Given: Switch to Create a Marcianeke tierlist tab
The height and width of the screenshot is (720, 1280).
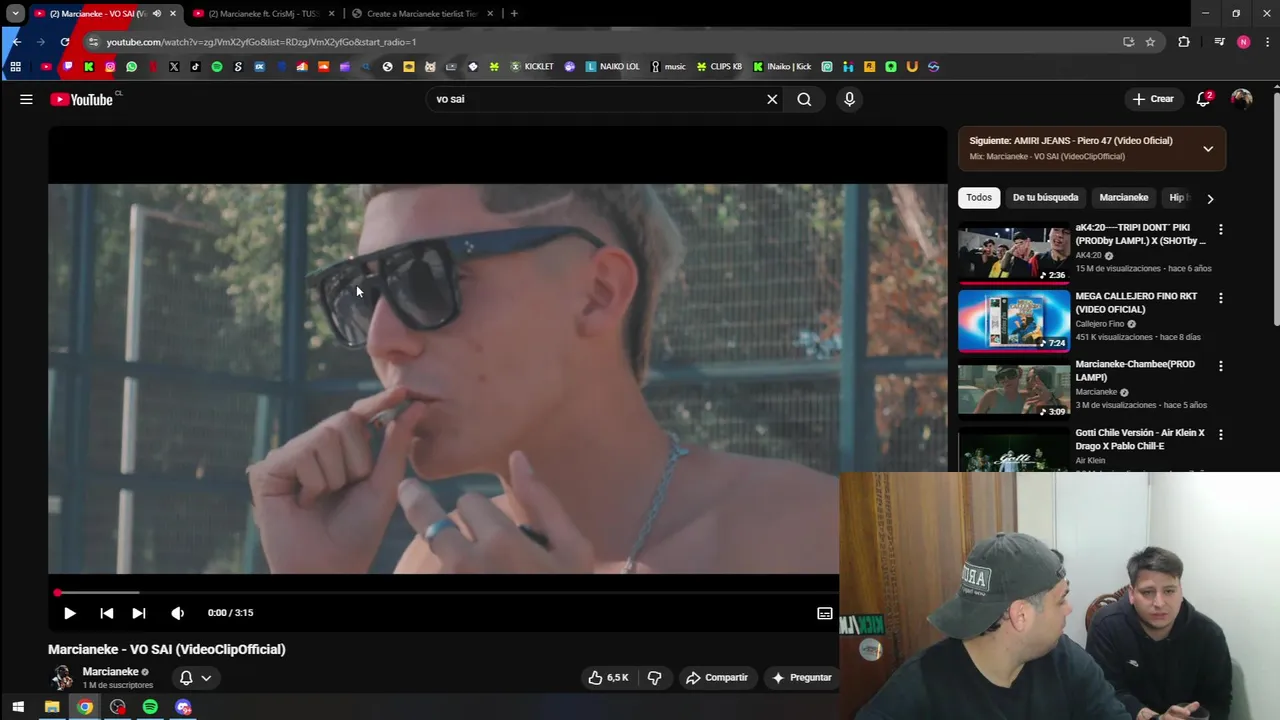Looking at the screenshot, I should [422, 14].
